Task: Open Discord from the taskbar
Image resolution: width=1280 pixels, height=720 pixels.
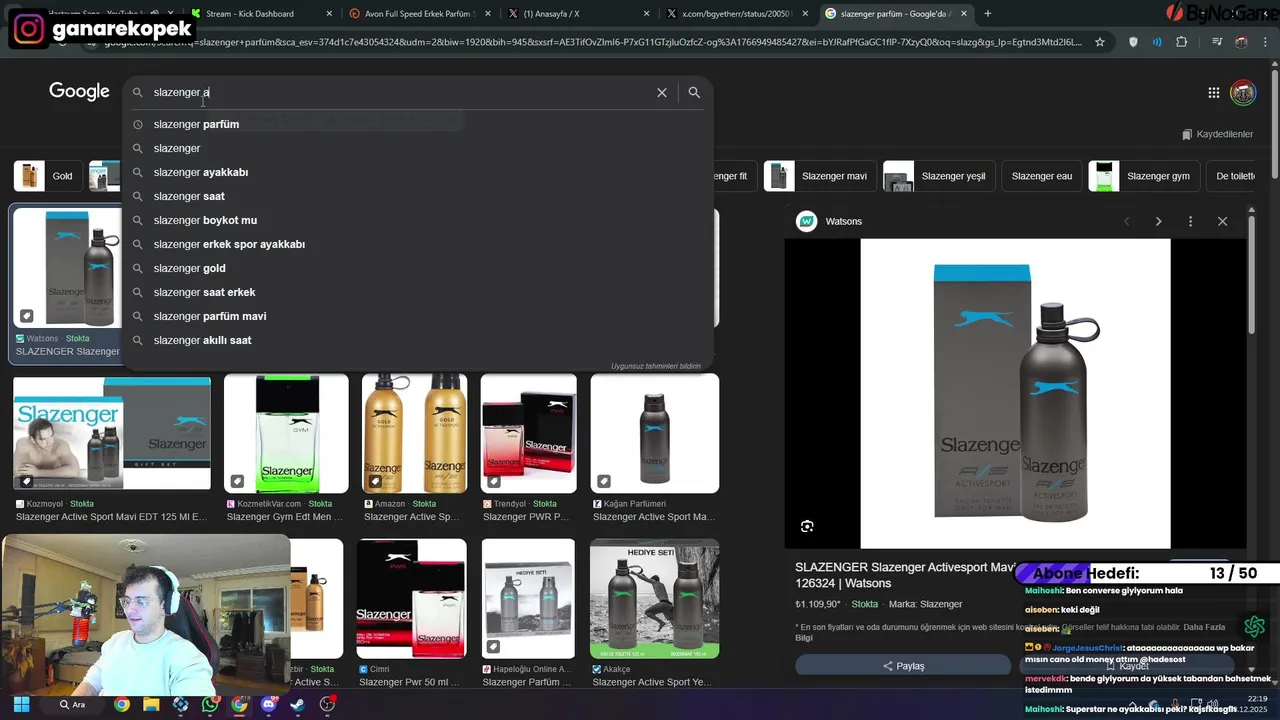Action: pos(268,704)
